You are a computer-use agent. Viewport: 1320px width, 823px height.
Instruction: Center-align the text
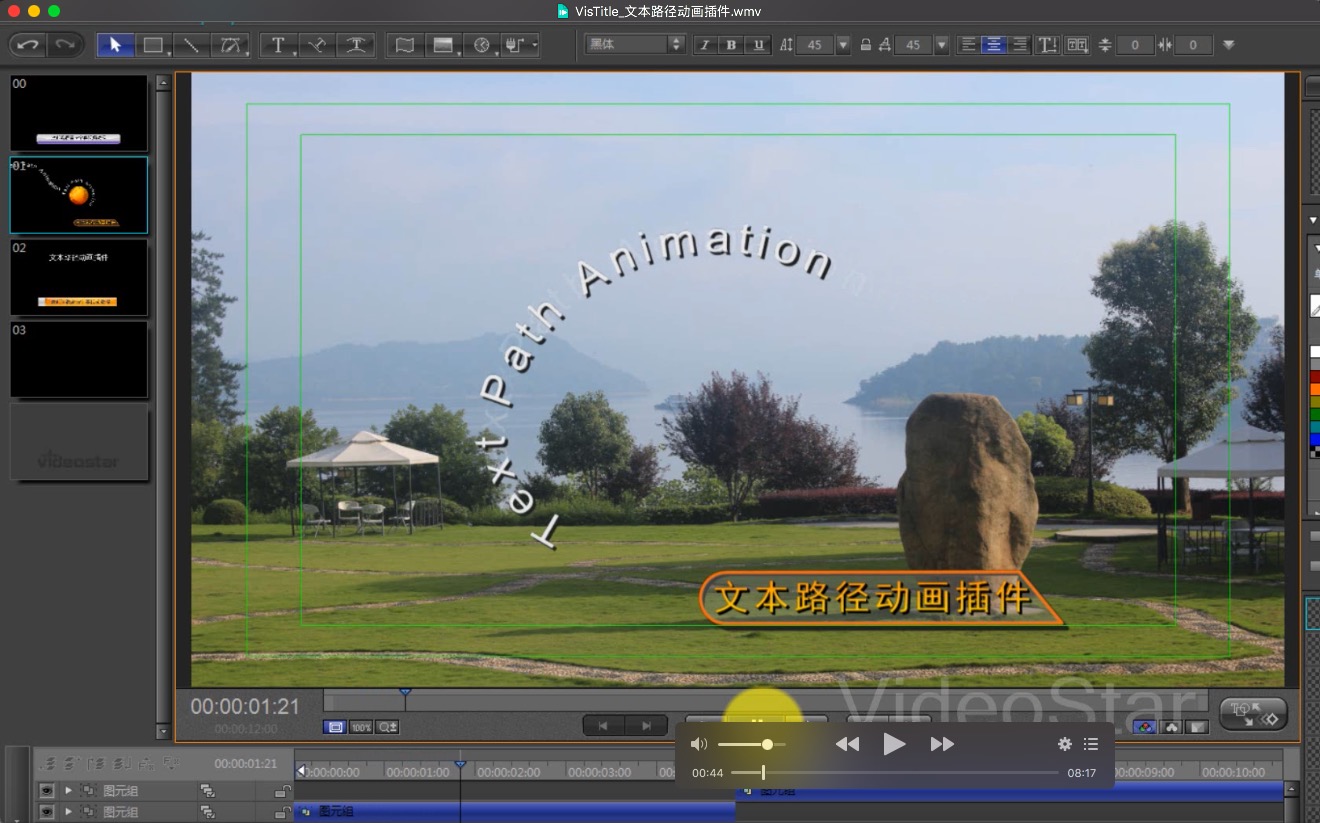[x=993, y=45]
